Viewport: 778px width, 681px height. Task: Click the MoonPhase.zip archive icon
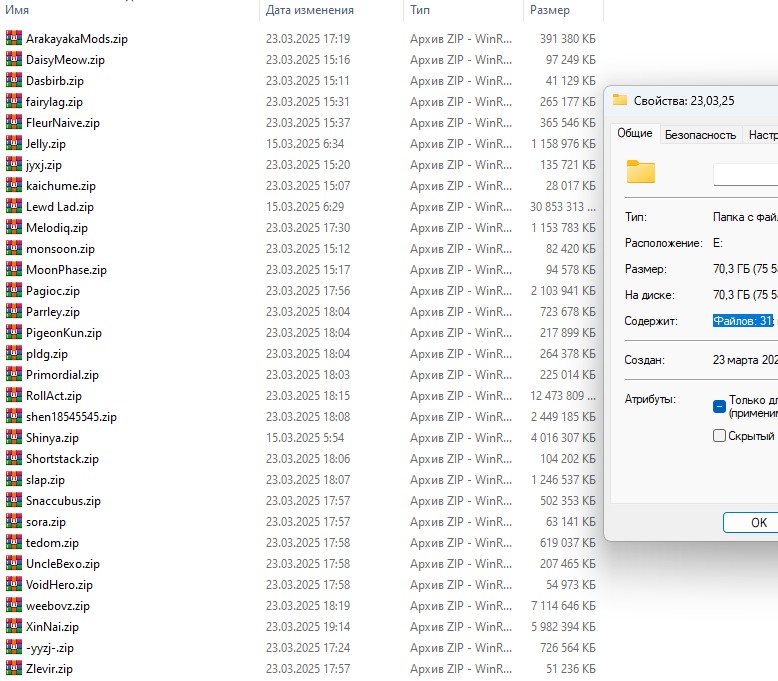point(14,269)
